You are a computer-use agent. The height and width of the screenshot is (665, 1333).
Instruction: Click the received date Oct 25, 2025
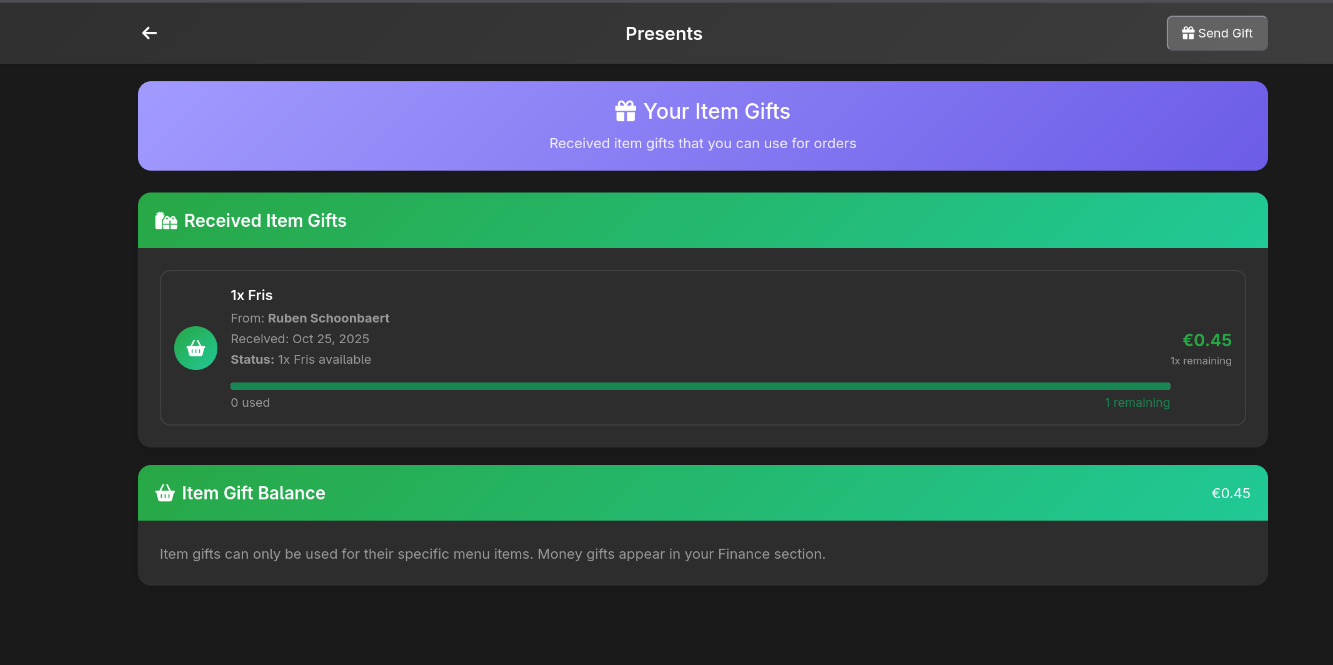pyautogui.click(x=330, y=339)
